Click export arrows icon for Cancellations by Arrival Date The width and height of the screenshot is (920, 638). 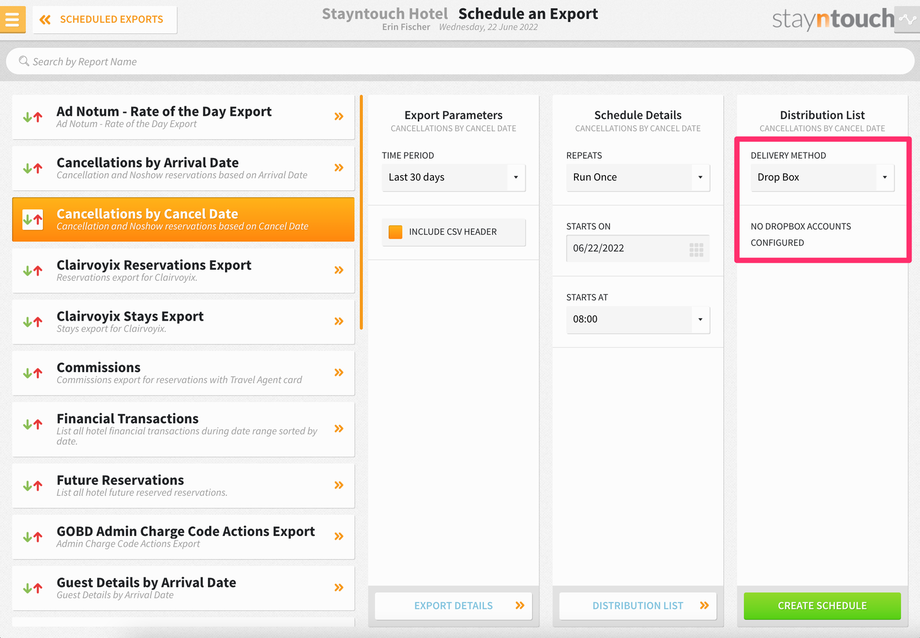[32, 168]
